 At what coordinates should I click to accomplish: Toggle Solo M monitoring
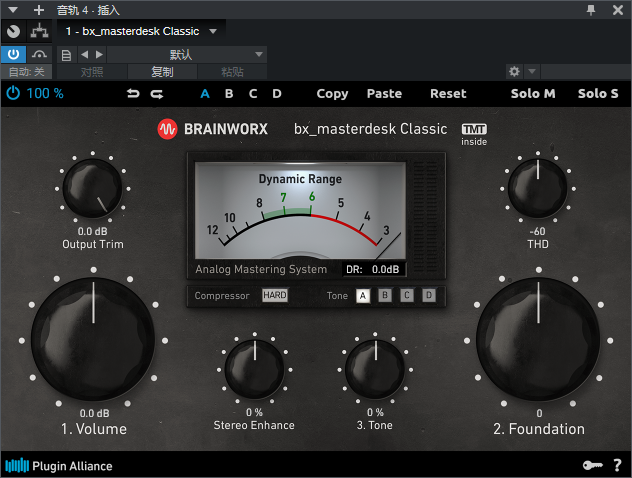pyautogui.click(x=533, y=94)
